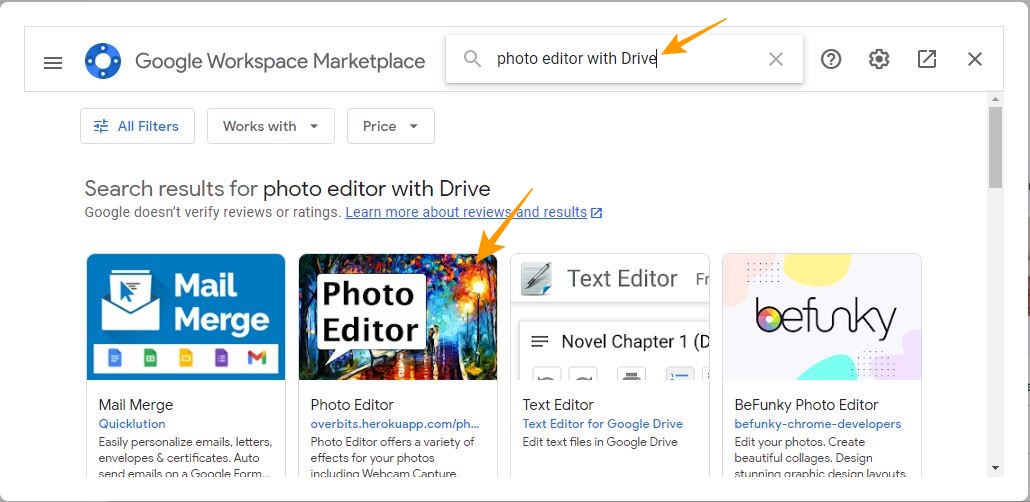This screenshot has width=1030, height=502.
Task: Expand the Price dropdown
Action: (391, 126)
